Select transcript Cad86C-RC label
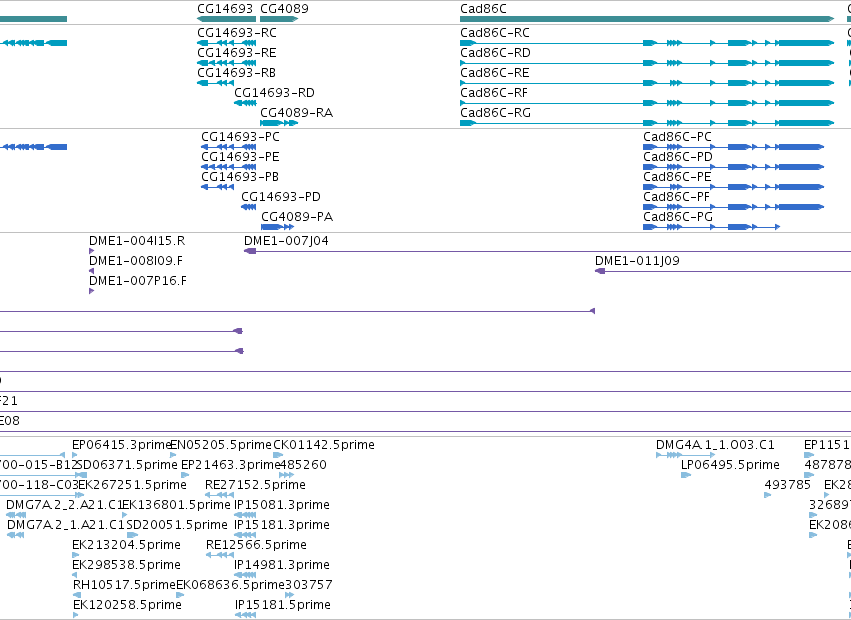Viewport: 851px width, 620px height. (x=495, y=33)
